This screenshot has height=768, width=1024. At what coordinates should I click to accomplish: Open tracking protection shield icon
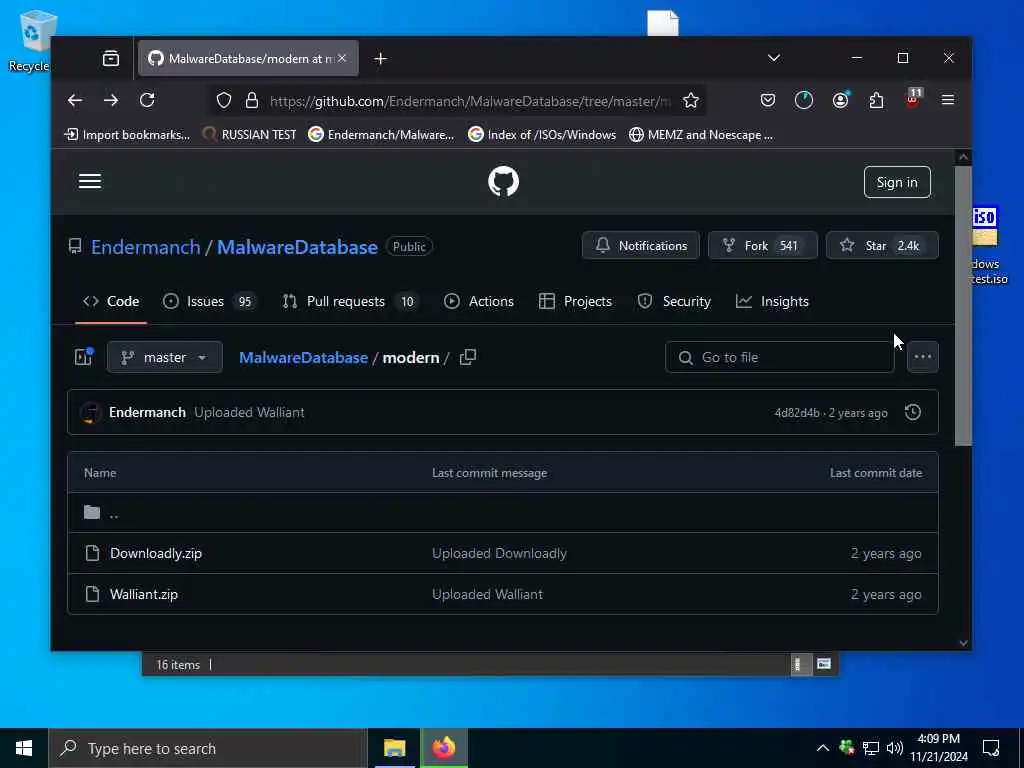pos(224,101)
